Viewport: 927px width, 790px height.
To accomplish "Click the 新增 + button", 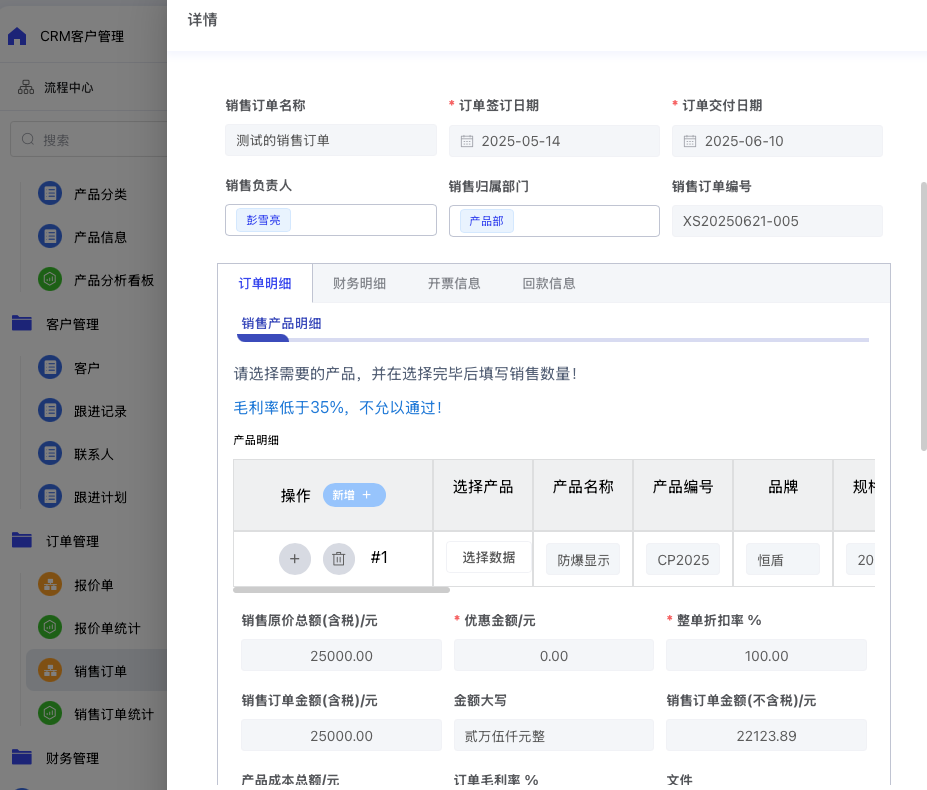I will pyautogui.click(x=354, y=495).
